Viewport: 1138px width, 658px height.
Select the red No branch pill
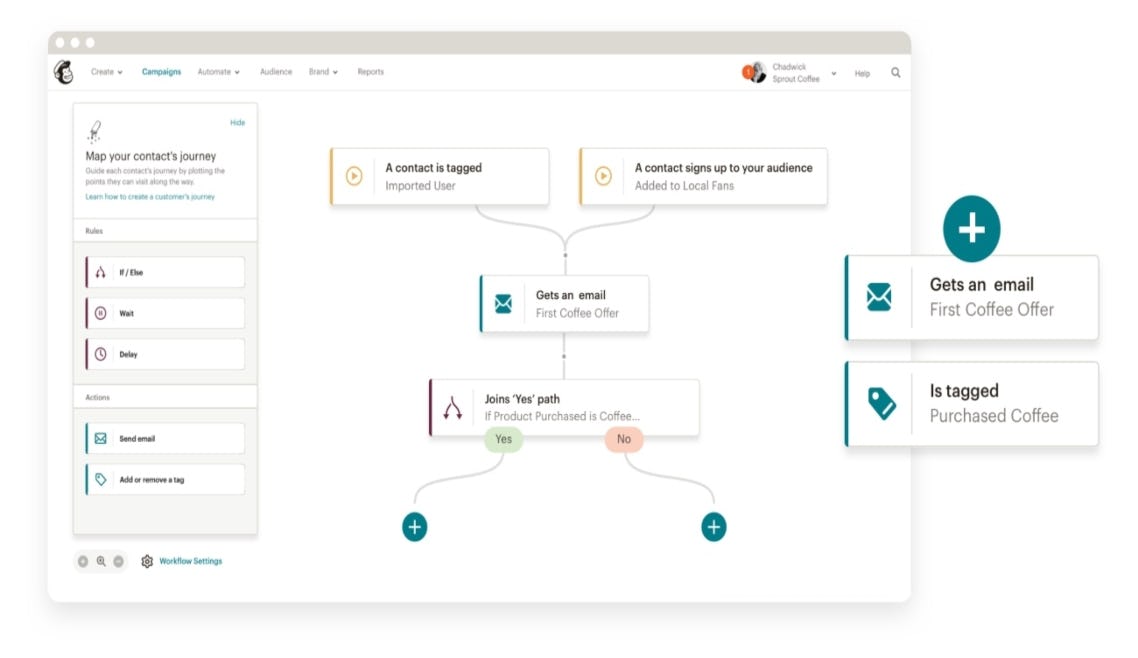coord(624,439)
